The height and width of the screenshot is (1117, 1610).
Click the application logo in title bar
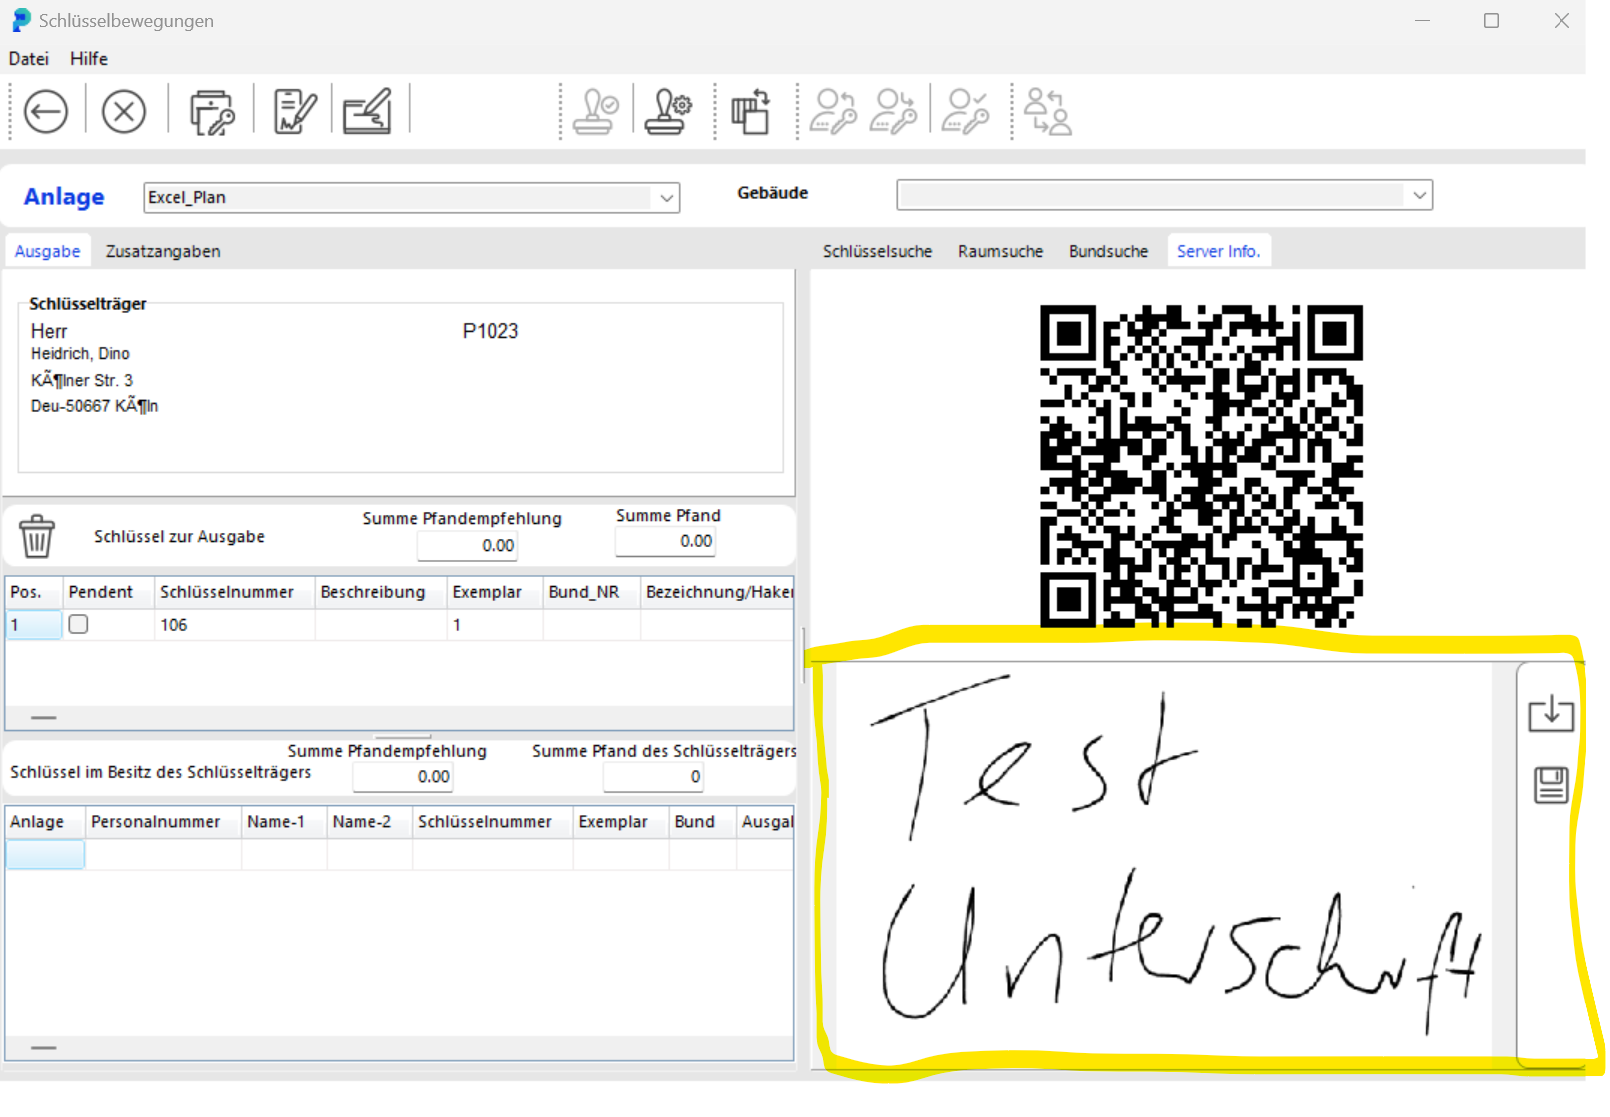coord(21,20)
